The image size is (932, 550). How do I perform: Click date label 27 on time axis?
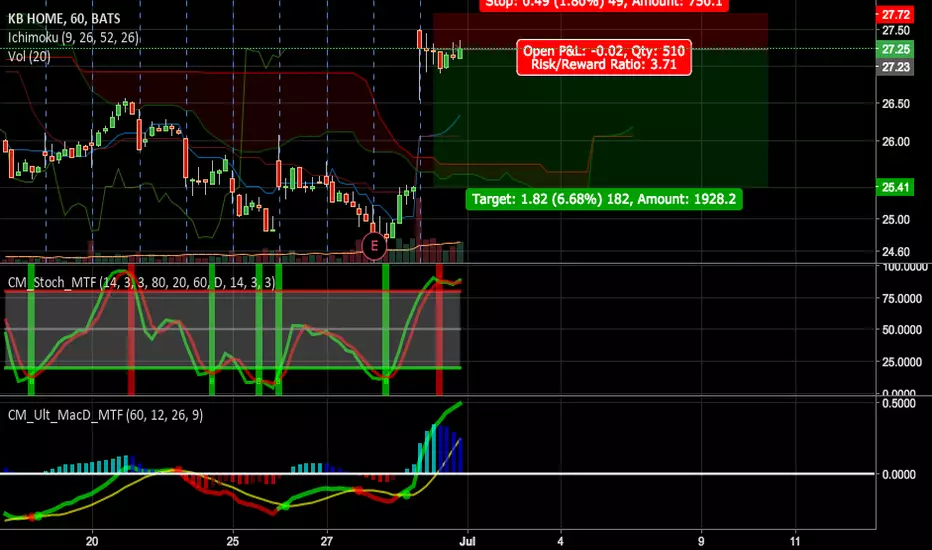[326, 541]
